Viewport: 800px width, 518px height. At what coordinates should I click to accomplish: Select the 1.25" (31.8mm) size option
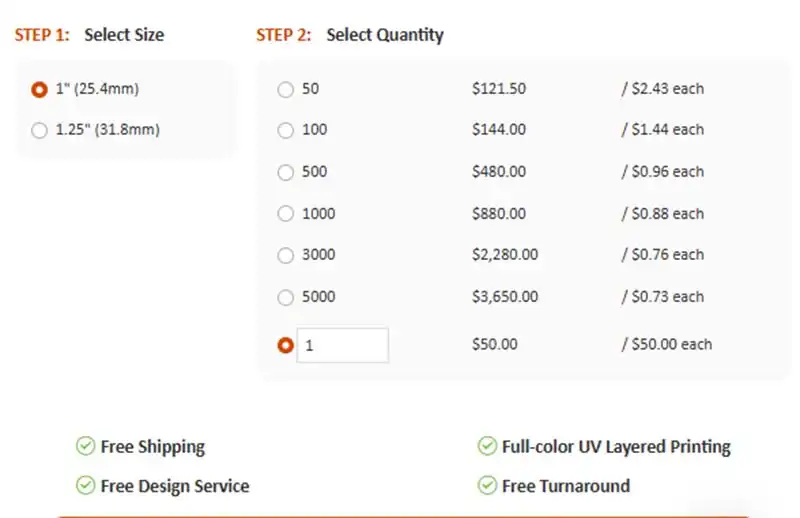40,130
